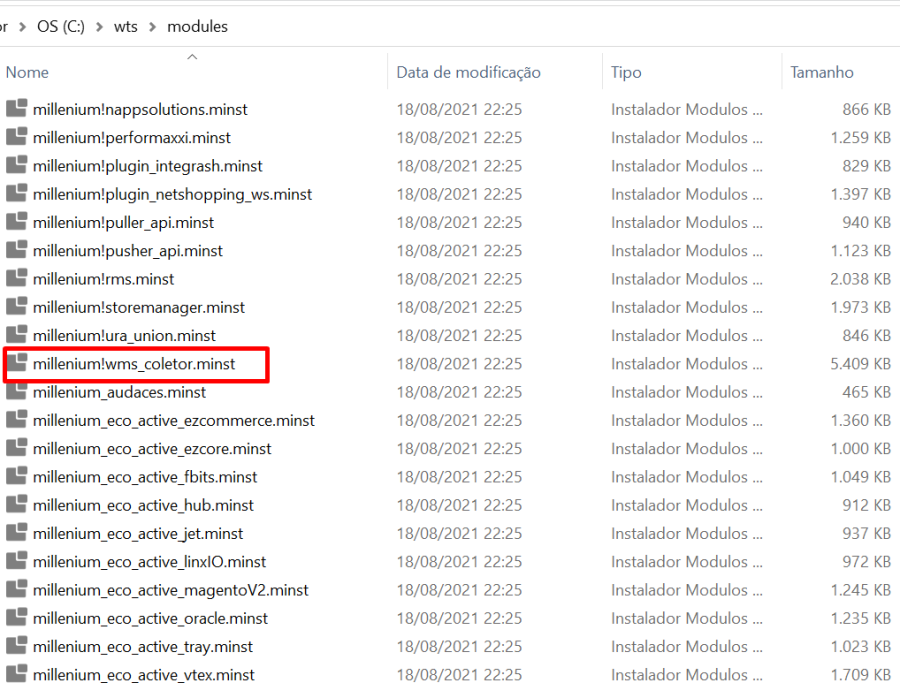The height and width of the screenshot is (698, 900).
Task: Select file millenium!ura_union.minst
Action: 124,336
